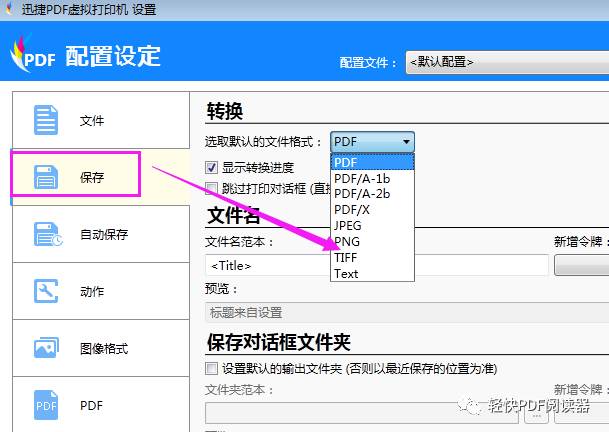The height and width of the screenshot is (432, 609).
Task: Check 设置默认的输出文件夹 option
Action: point(211,368)
